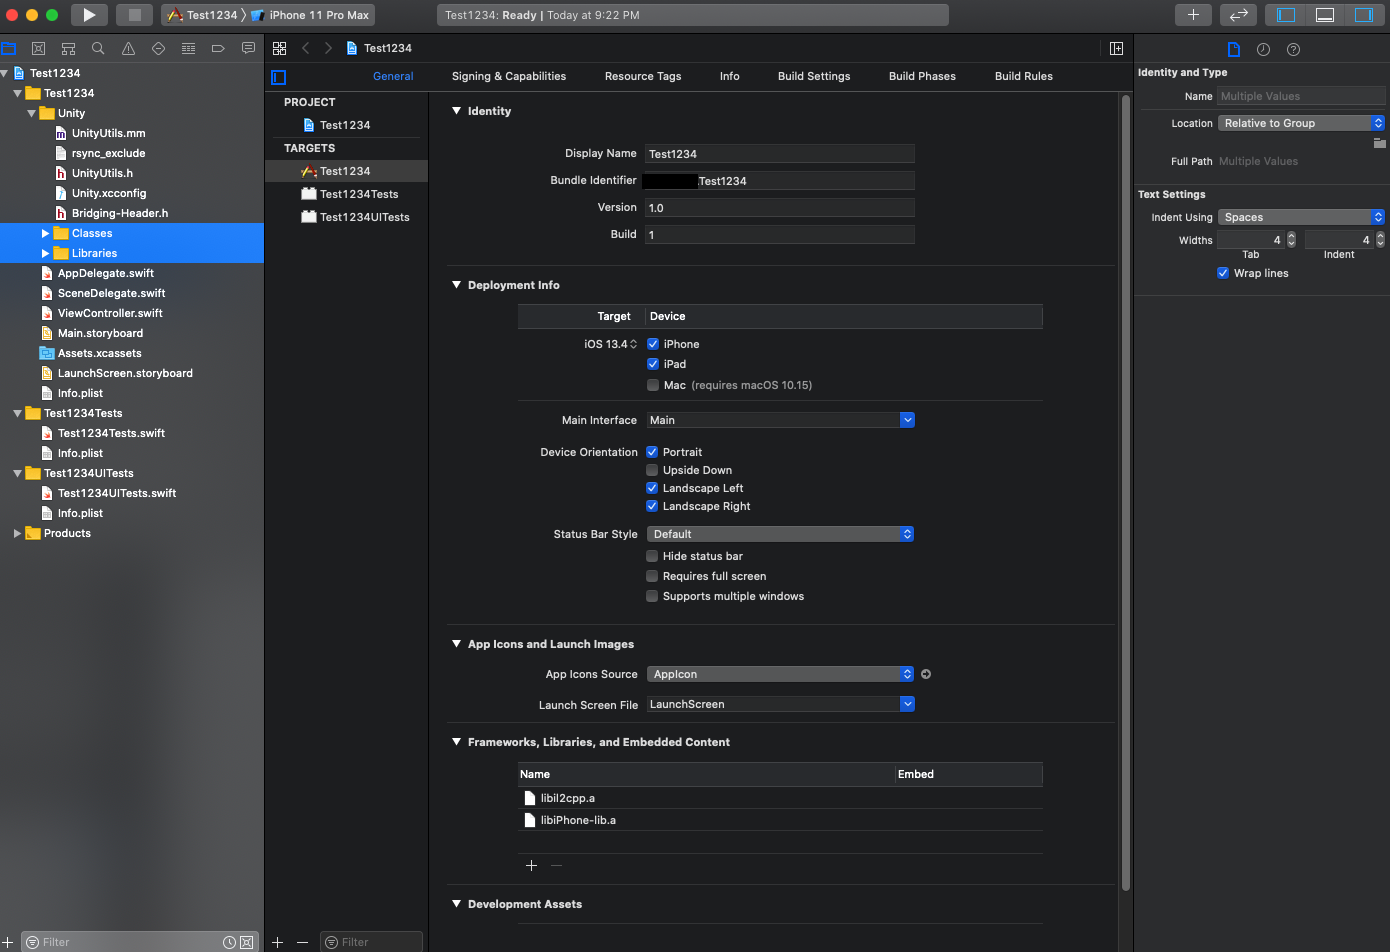The width and height of the screenshot is (1390, 952).
Task: Show the History inspector clock icon
Action: point(1263,49)
